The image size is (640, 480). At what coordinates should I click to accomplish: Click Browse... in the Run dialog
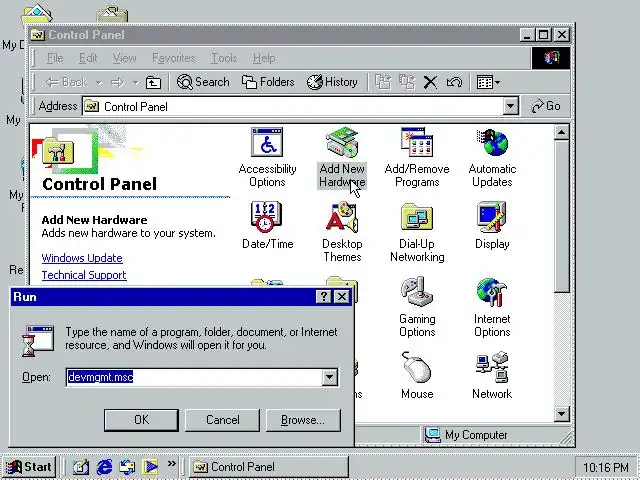point(303,420)
